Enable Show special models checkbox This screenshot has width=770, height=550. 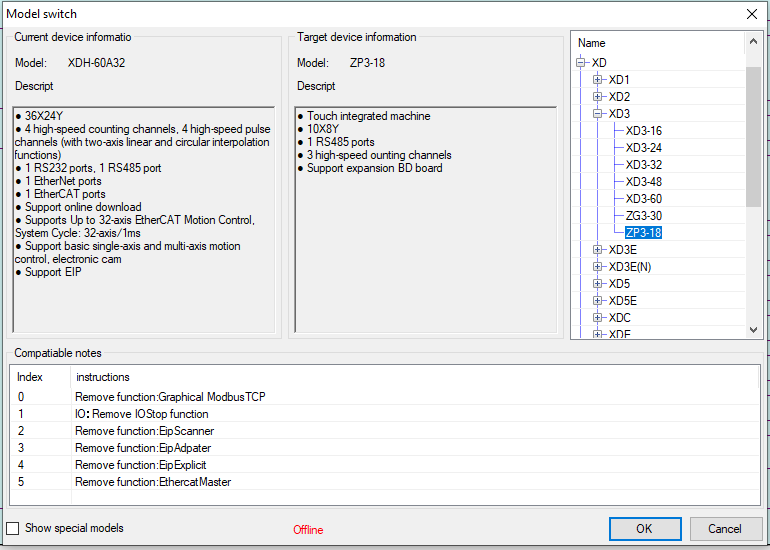[x=12, y=528]
